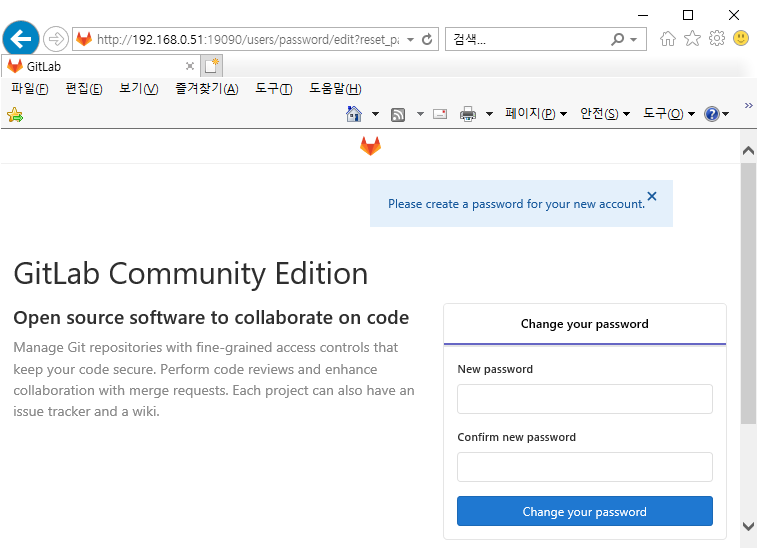
Task: Open the 도움말(H) menu
Action: [x=335, y=89]
